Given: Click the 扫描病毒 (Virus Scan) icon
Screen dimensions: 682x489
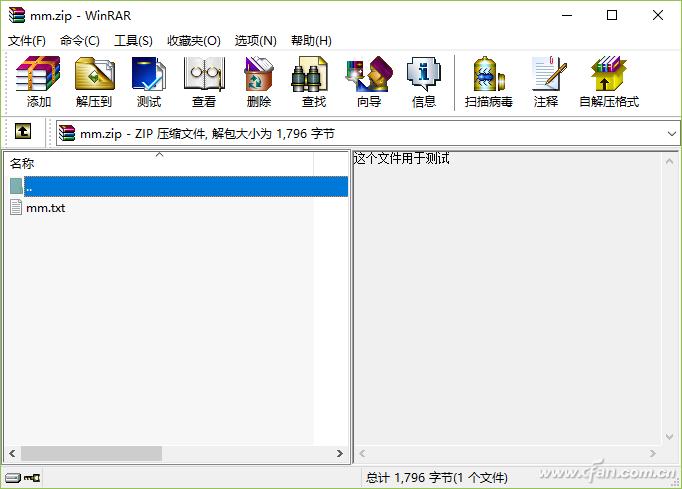Looking at the screenshot, I should 488,82.
